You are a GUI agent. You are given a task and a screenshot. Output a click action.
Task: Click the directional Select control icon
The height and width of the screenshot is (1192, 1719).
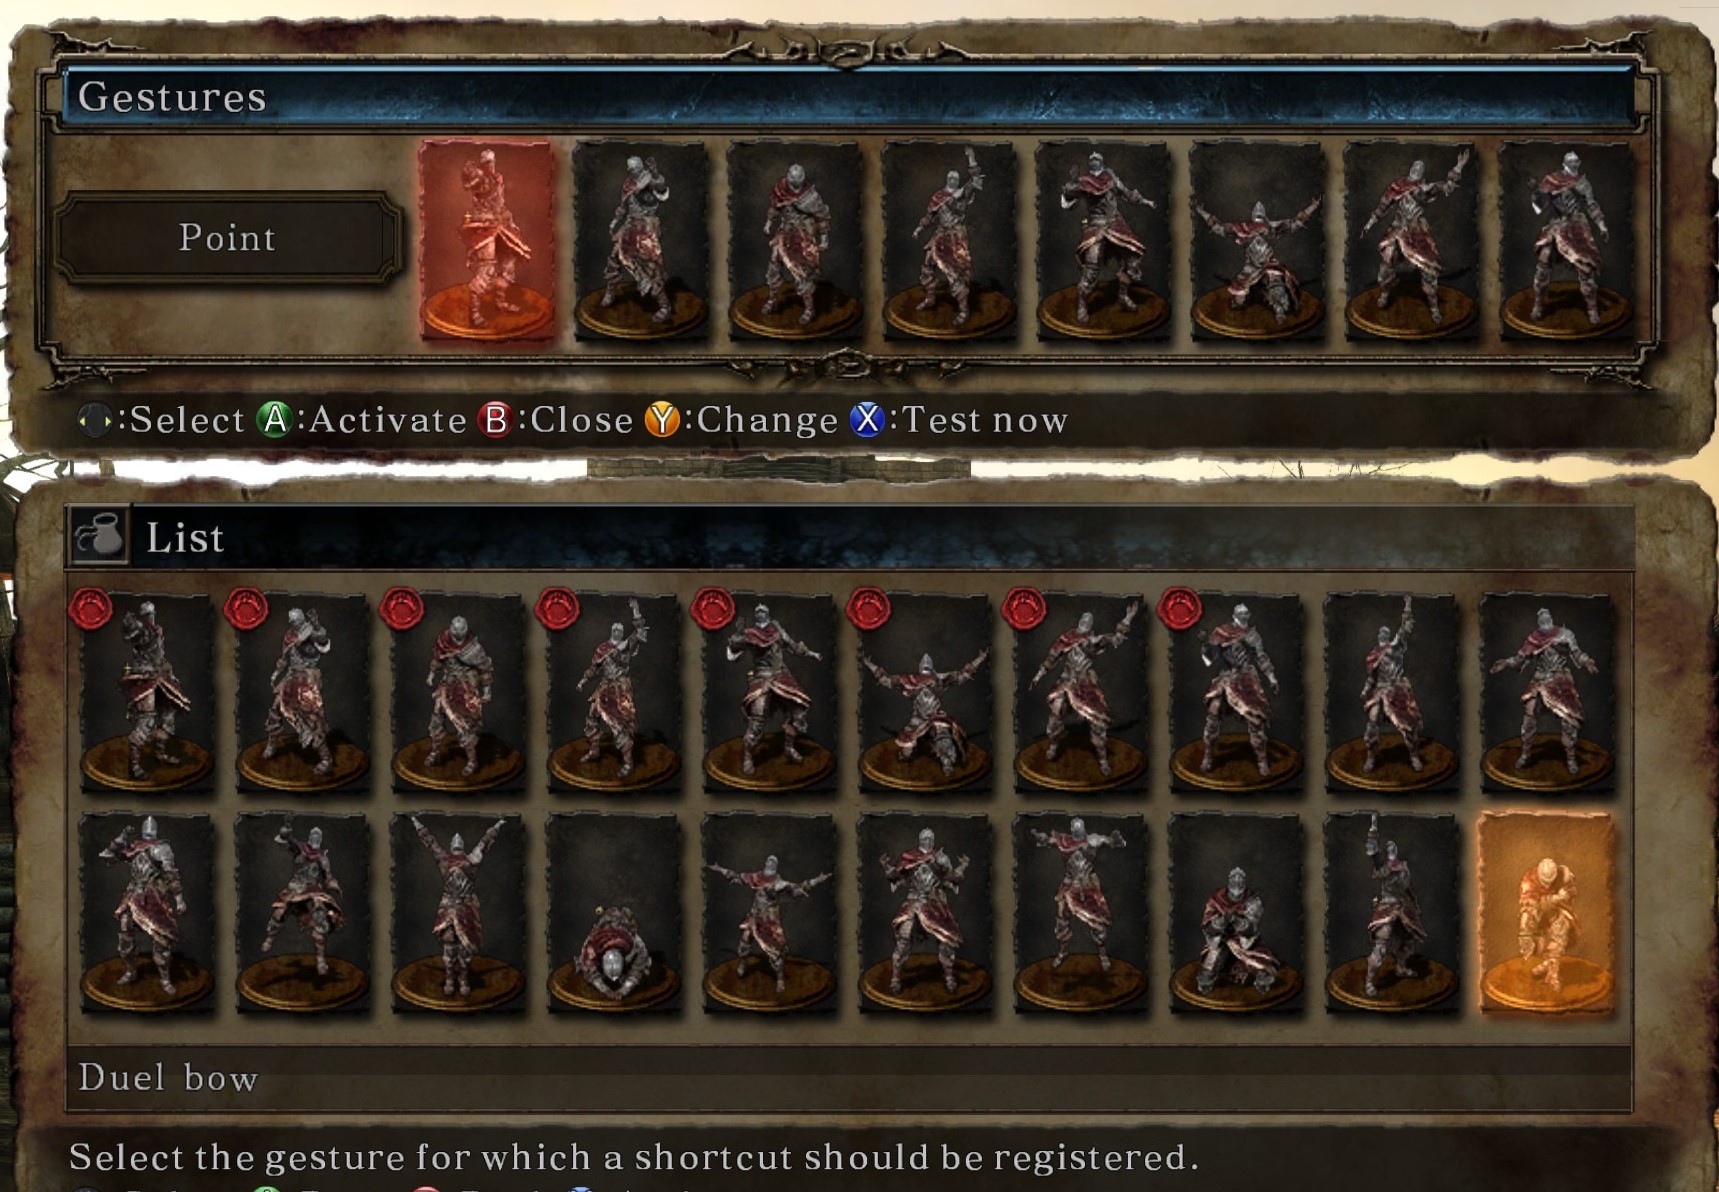click(95, 420)
